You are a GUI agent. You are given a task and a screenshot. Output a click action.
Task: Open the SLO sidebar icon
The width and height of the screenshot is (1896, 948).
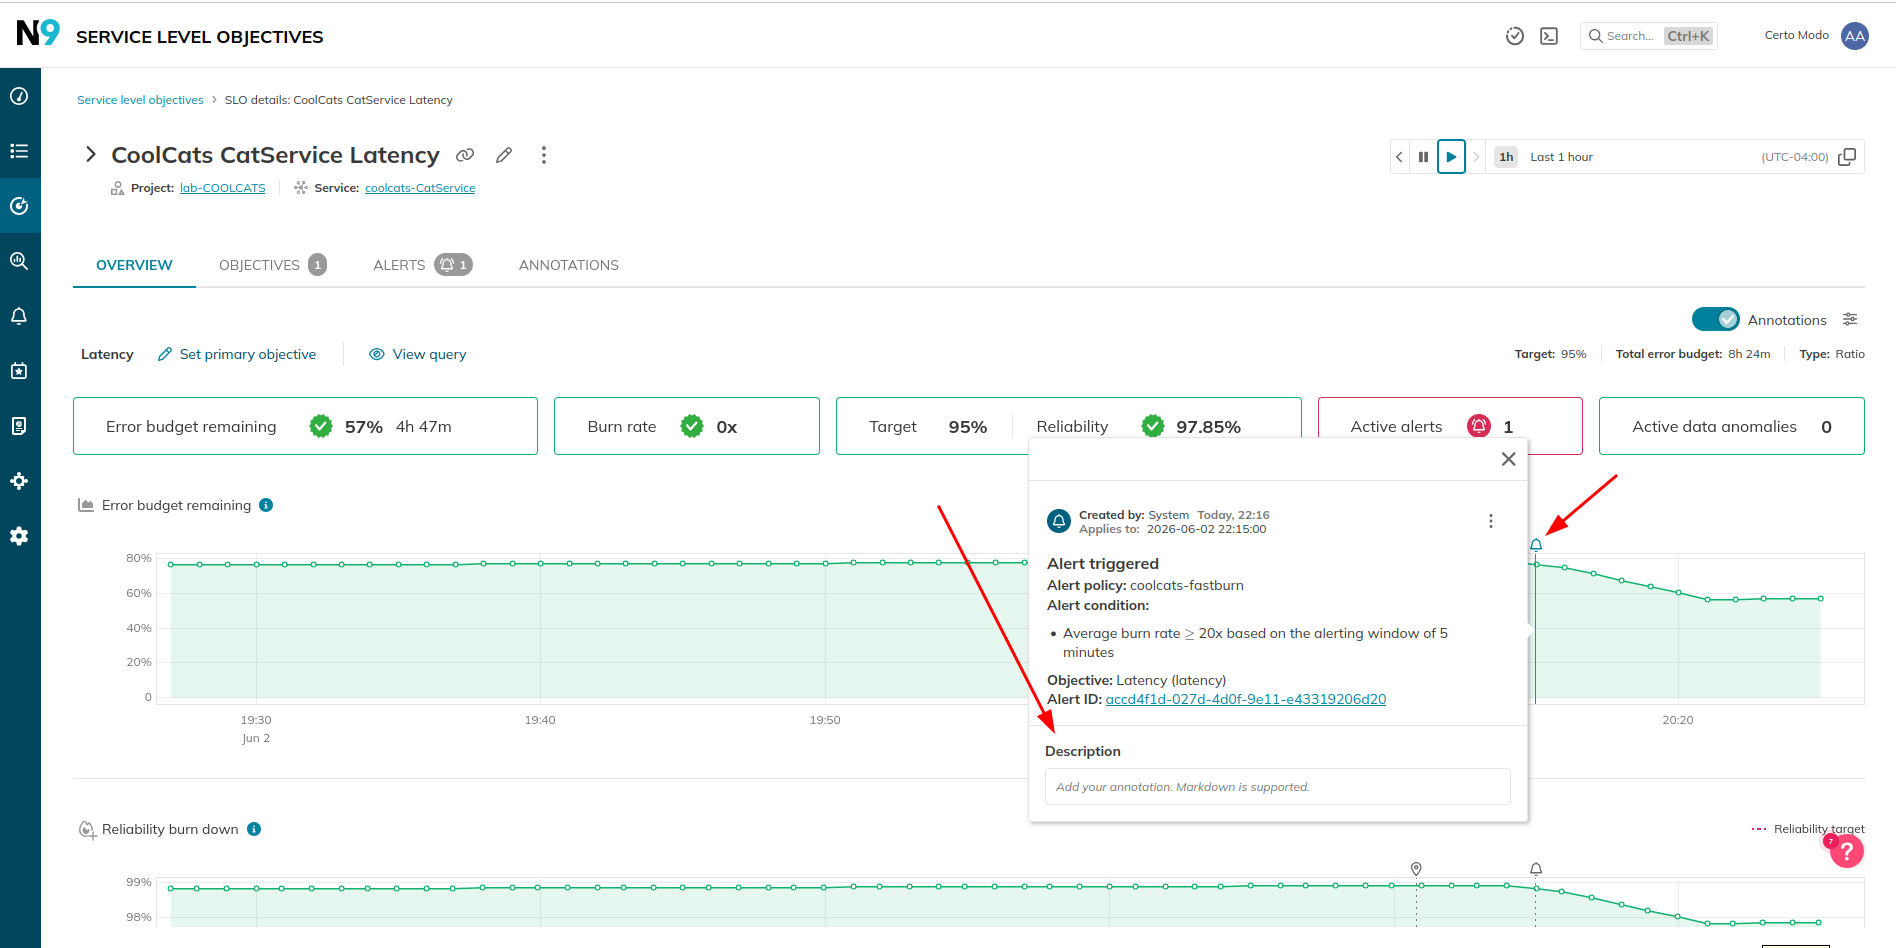click(x=19, y=206)
